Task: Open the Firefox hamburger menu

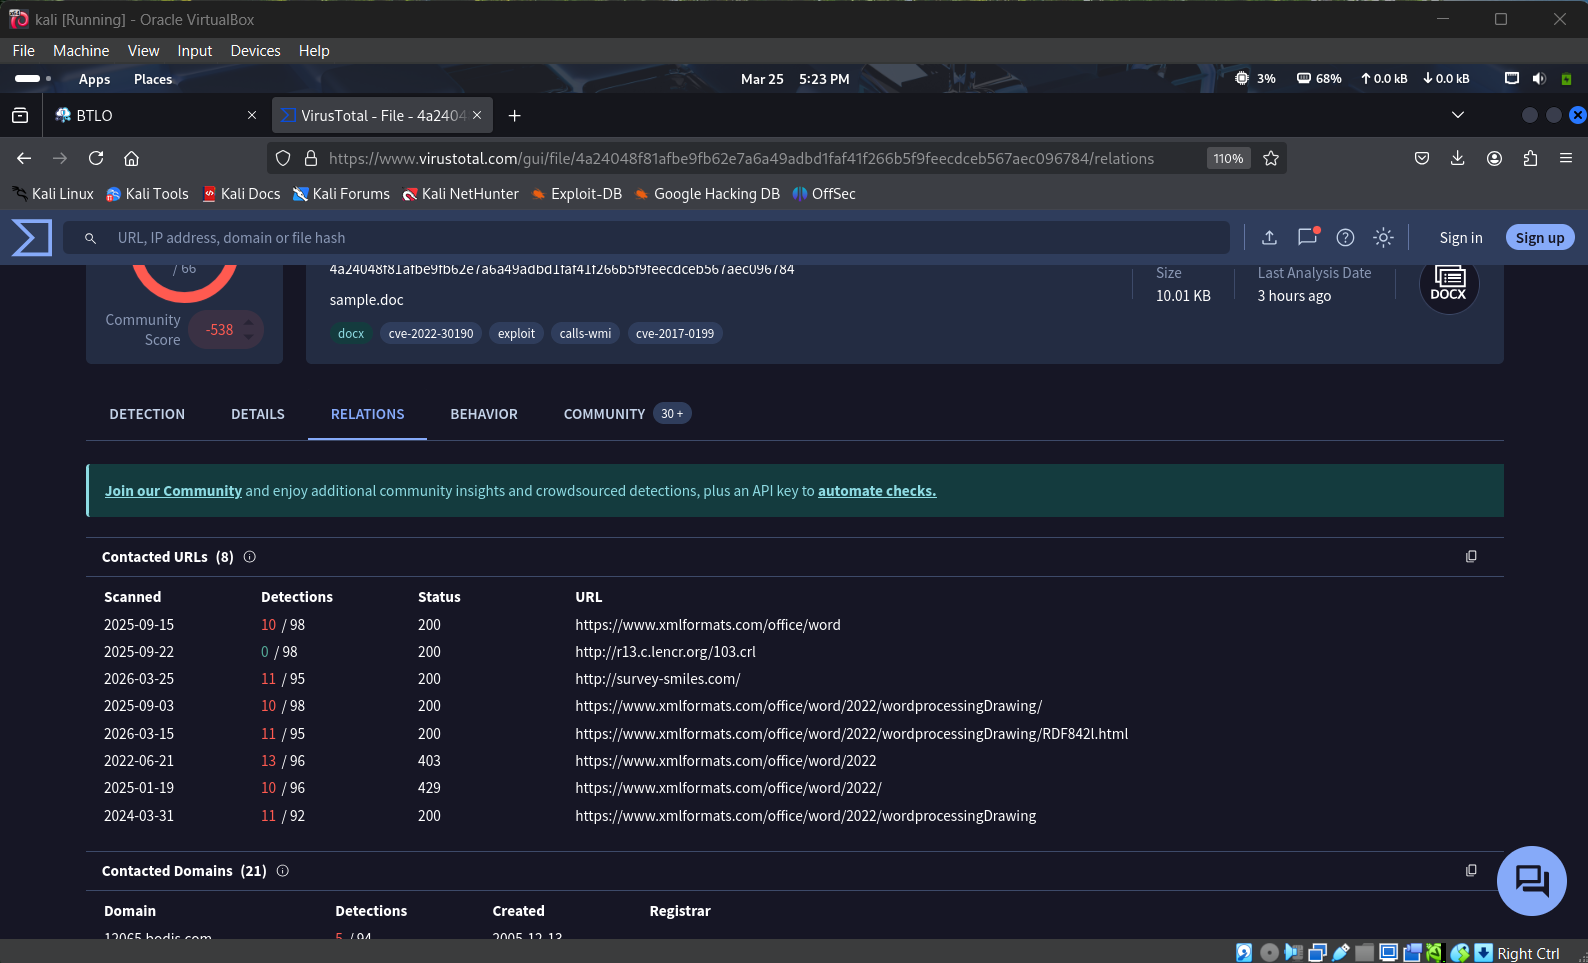Action: (1566, 158)
